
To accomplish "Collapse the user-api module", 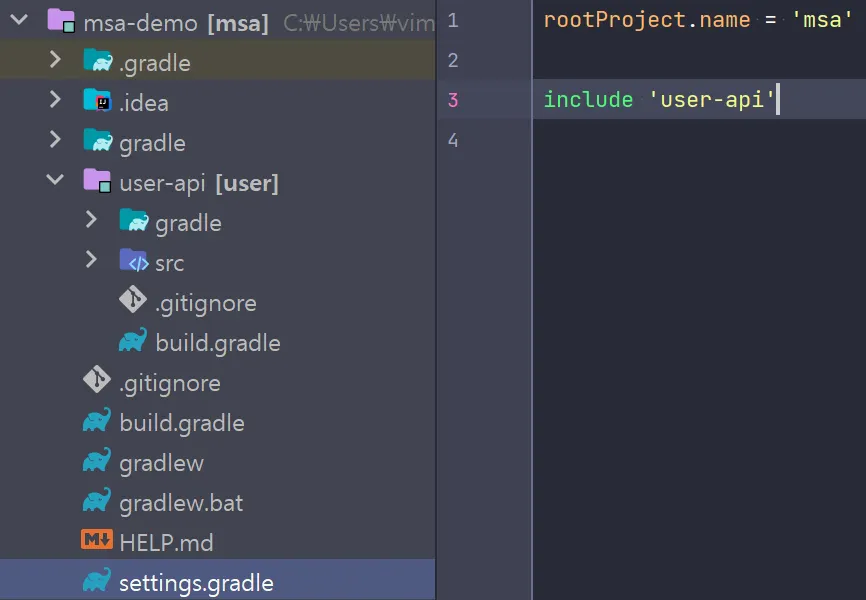I will (56, 182).
